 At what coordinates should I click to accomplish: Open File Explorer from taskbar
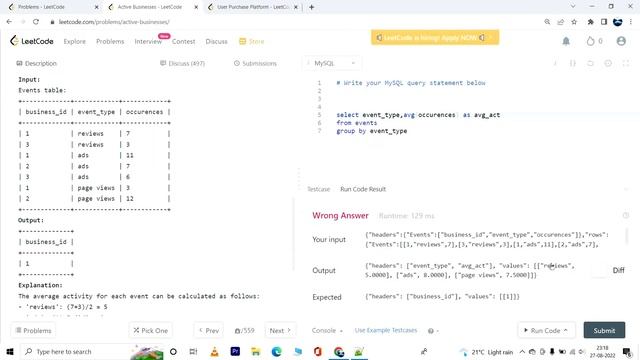pos(256,351)
